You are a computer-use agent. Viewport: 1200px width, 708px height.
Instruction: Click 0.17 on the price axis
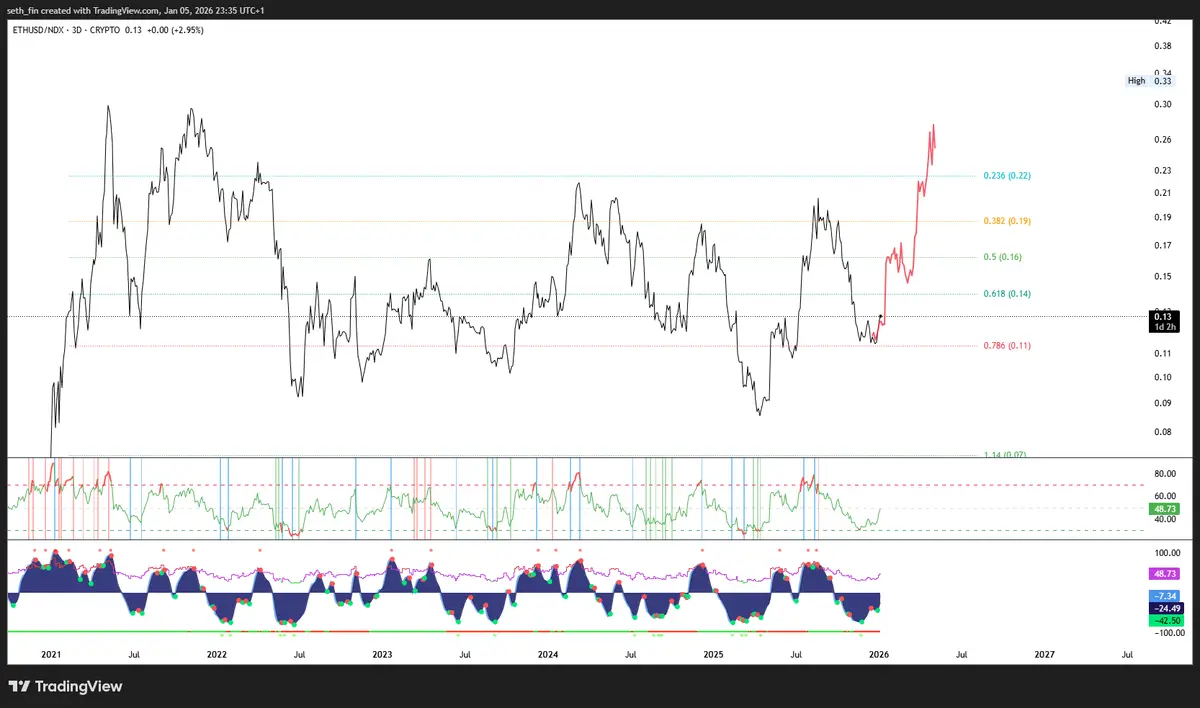click(x=1162, y=245)
